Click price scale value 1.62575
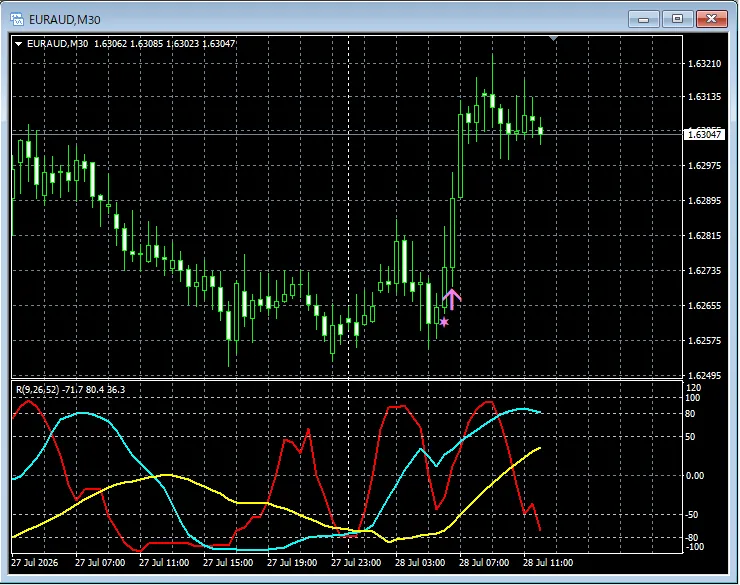Screen dimensions: 740x585 (x=705, y=340)
